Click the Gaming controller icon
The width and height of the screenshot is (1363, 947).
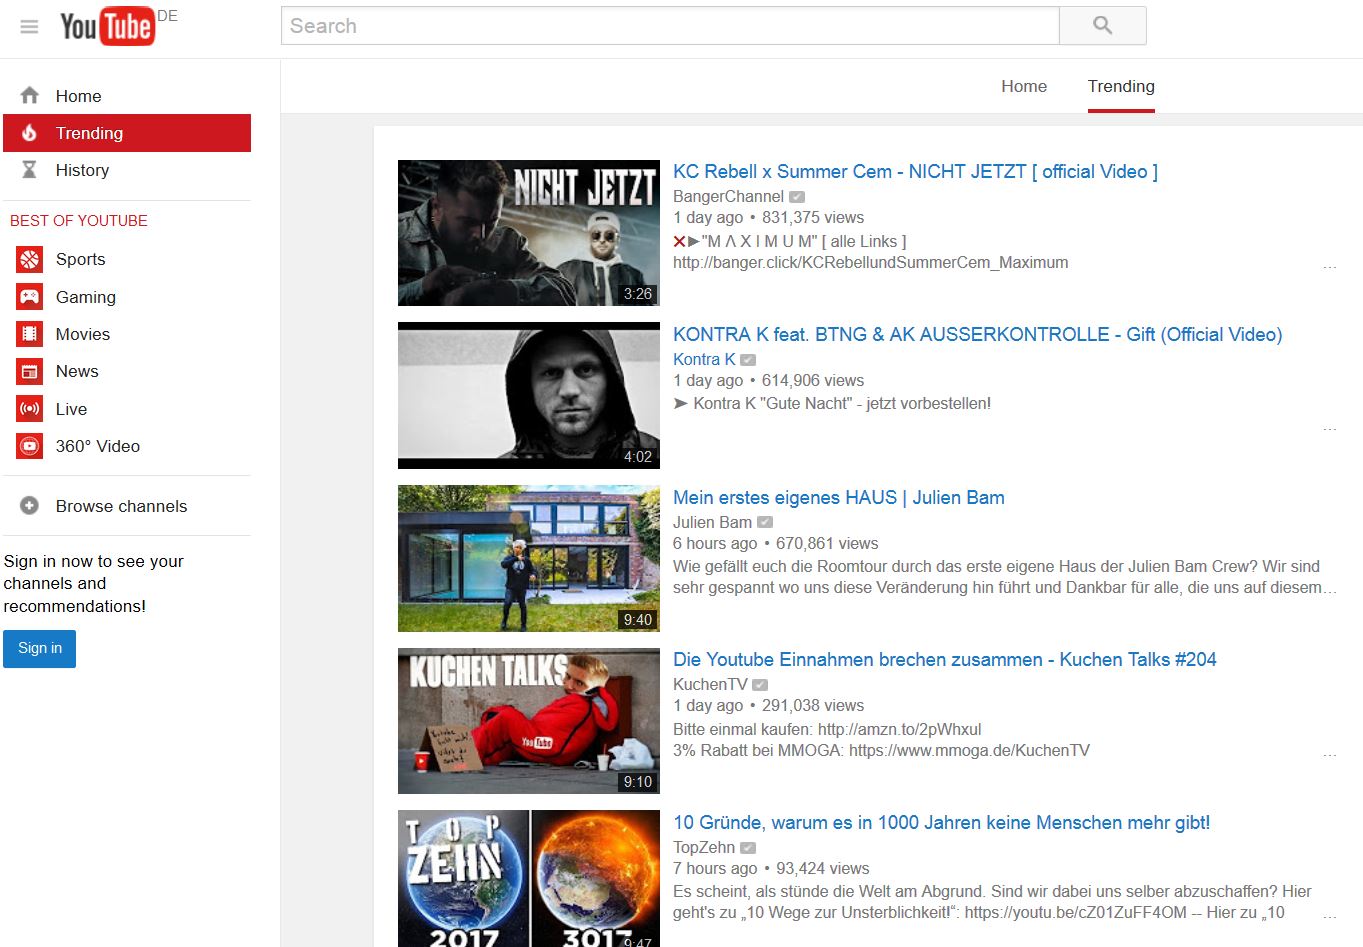tap(30, 297)
